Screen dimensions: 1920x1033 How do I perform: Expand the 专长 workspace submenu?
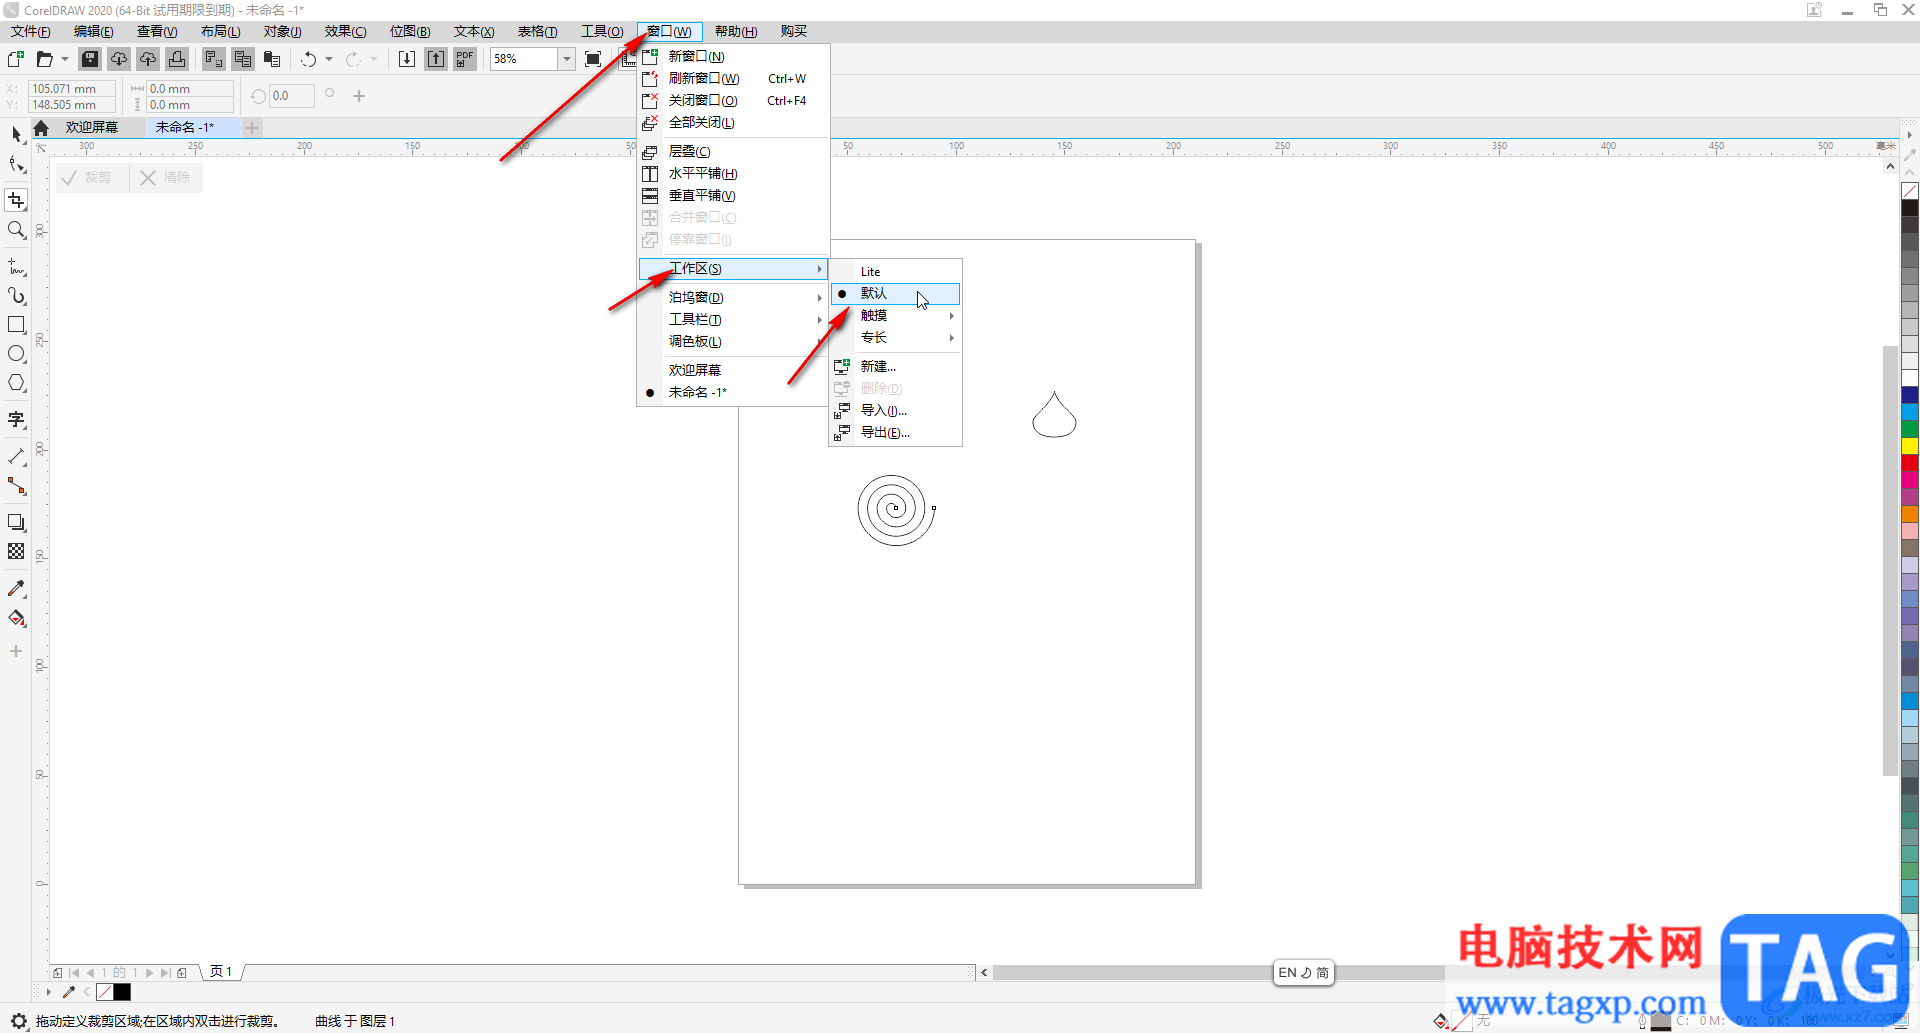point(896,337)
